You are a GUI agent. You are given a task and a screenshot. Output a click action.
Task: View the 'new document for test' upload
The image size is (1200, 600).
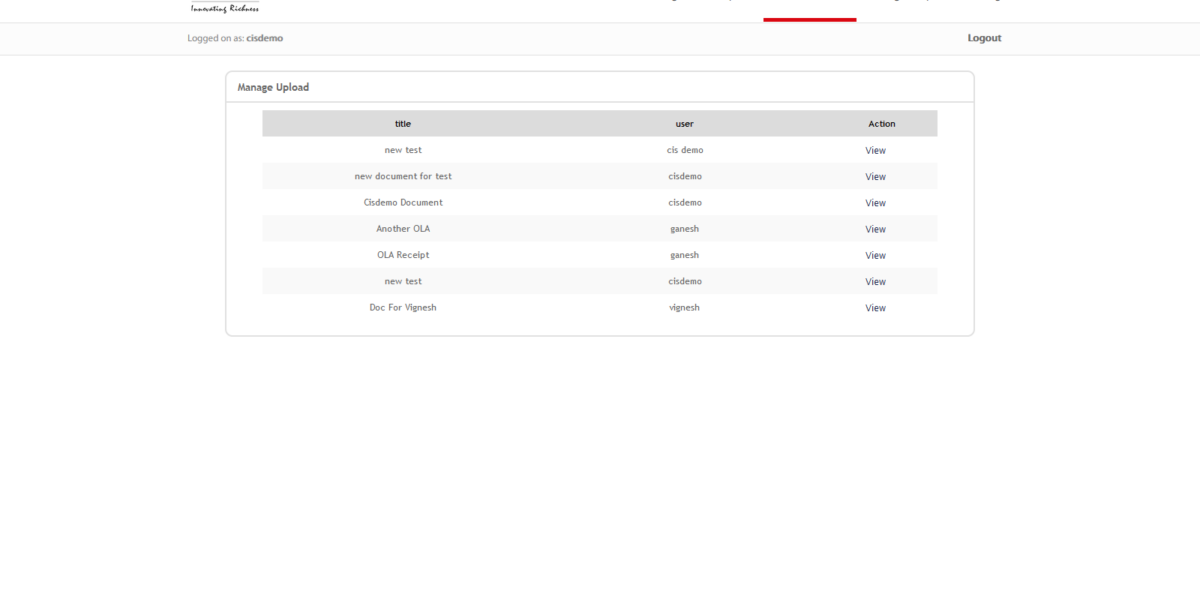pyautogui.click(x=875, y=176)
